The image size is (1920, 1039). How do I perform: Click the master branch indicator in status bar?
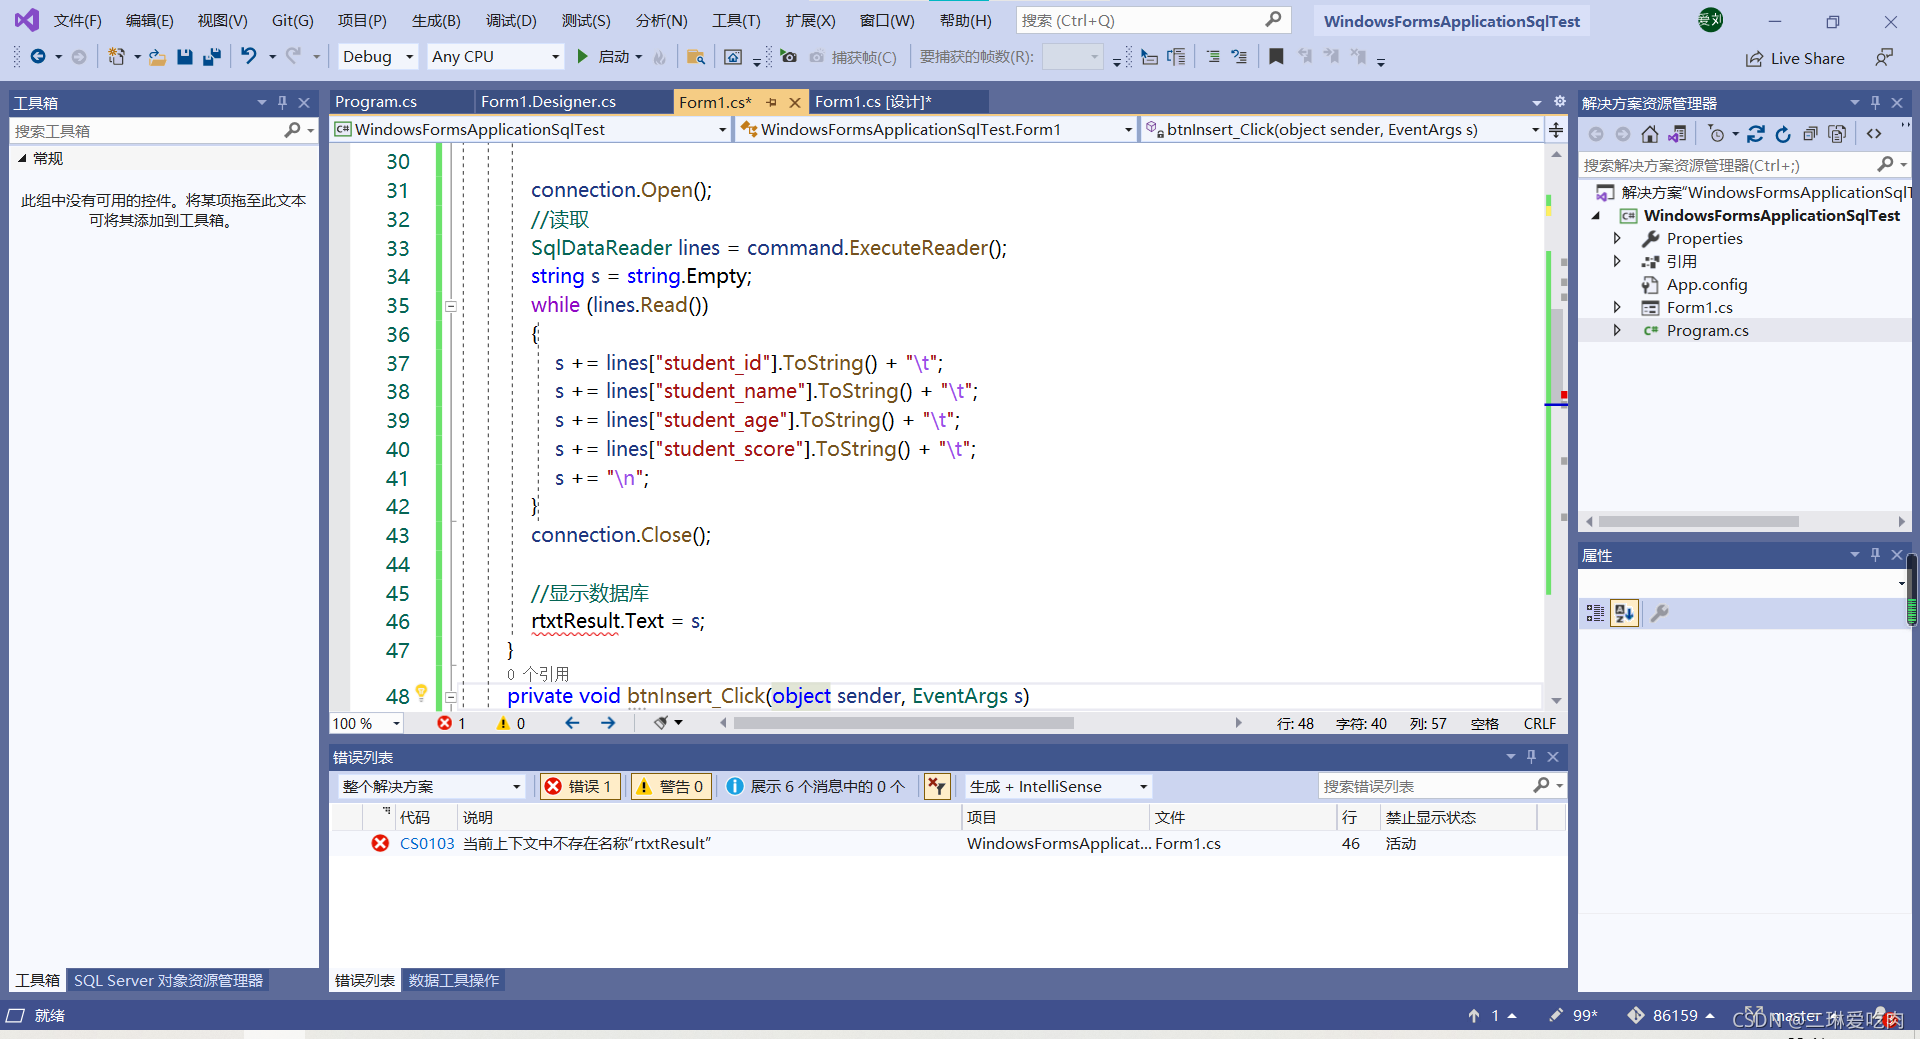[x=1795, y=1016]
